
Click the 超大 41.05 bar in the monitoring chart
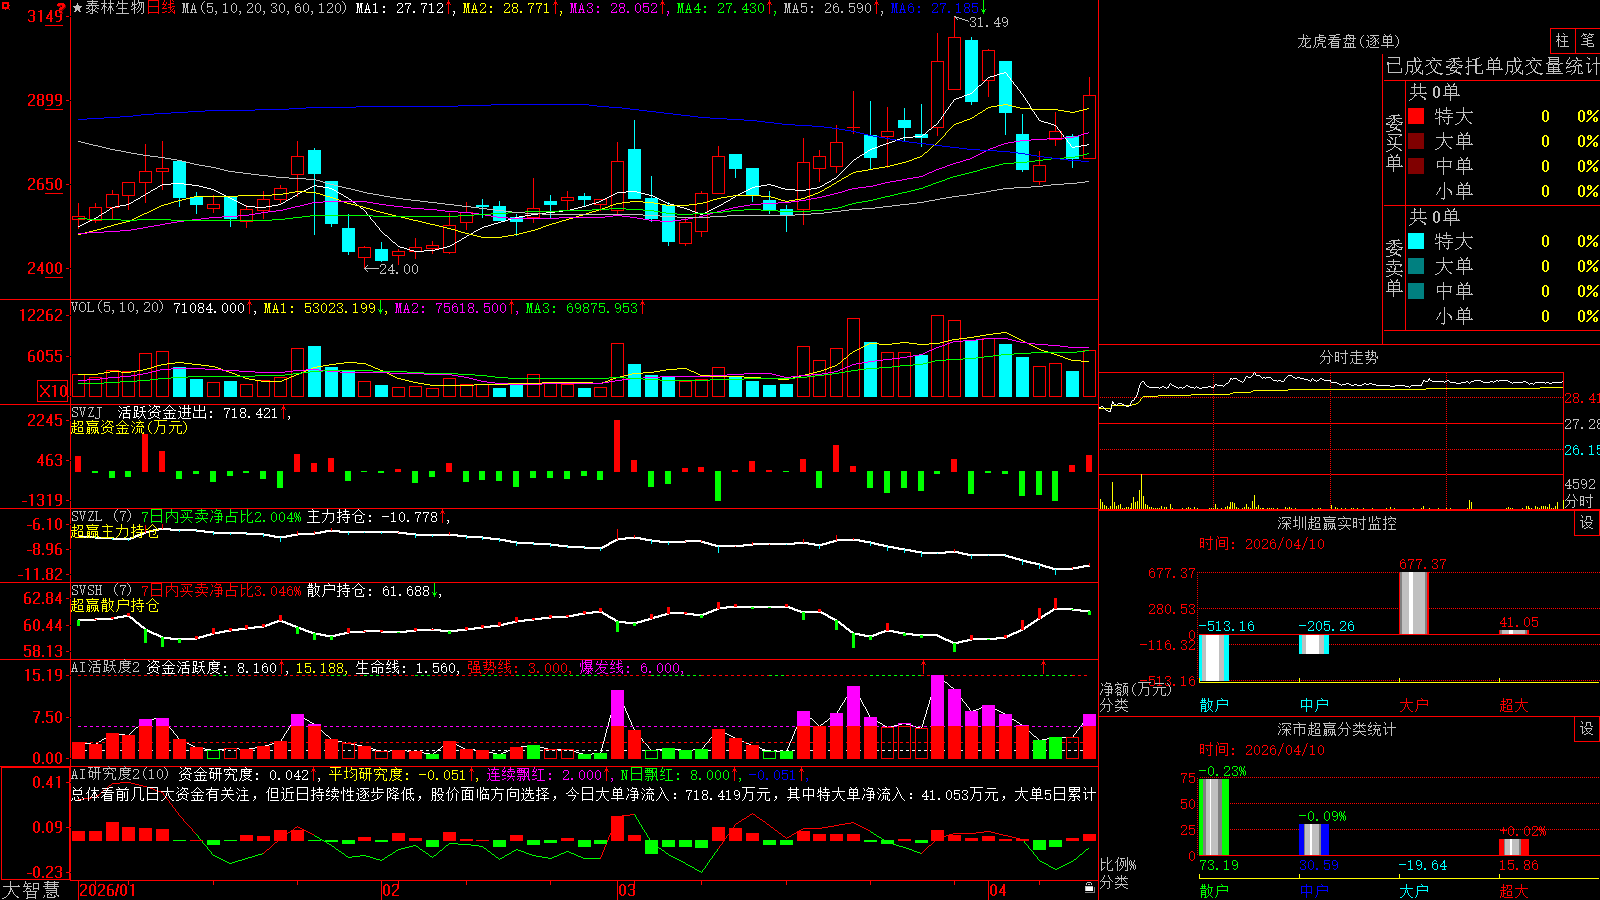pyautogui.click(x=1514, y=632)
